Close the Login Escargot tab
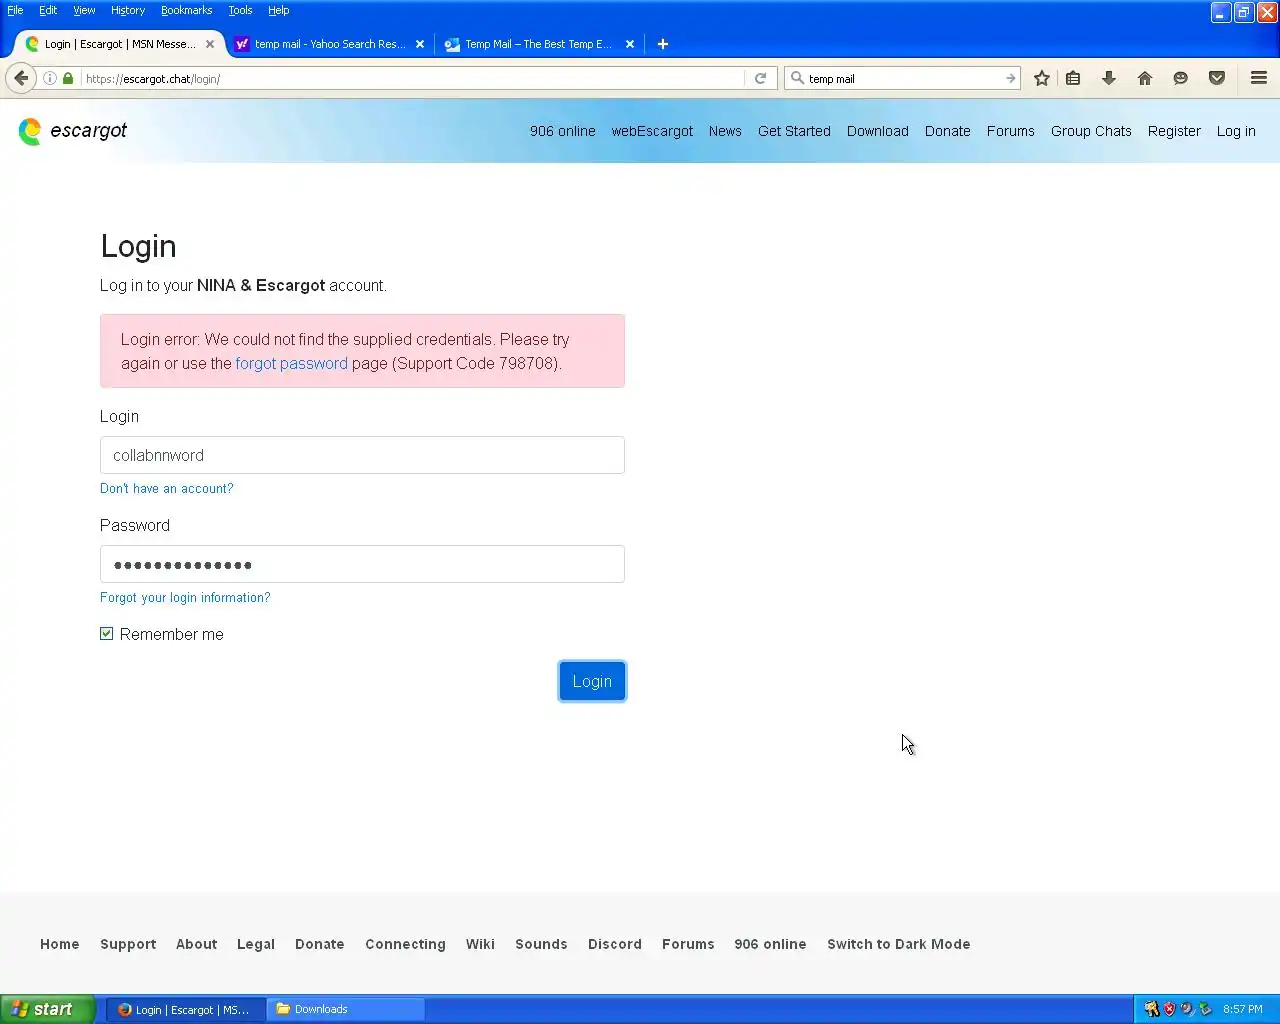1280x1024 pixels. [210, 44]
